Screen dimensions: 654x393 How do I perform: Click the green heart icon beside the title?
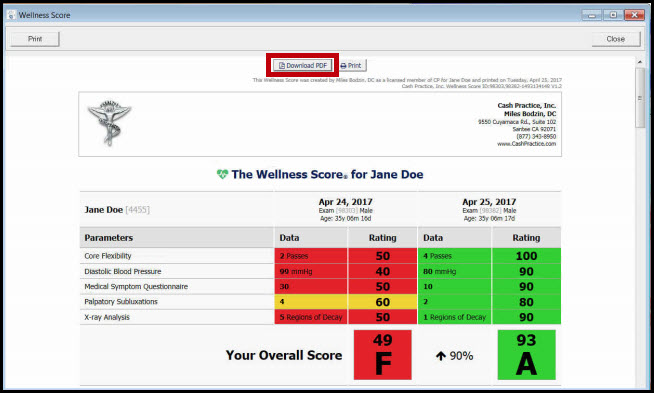point(222,174)
